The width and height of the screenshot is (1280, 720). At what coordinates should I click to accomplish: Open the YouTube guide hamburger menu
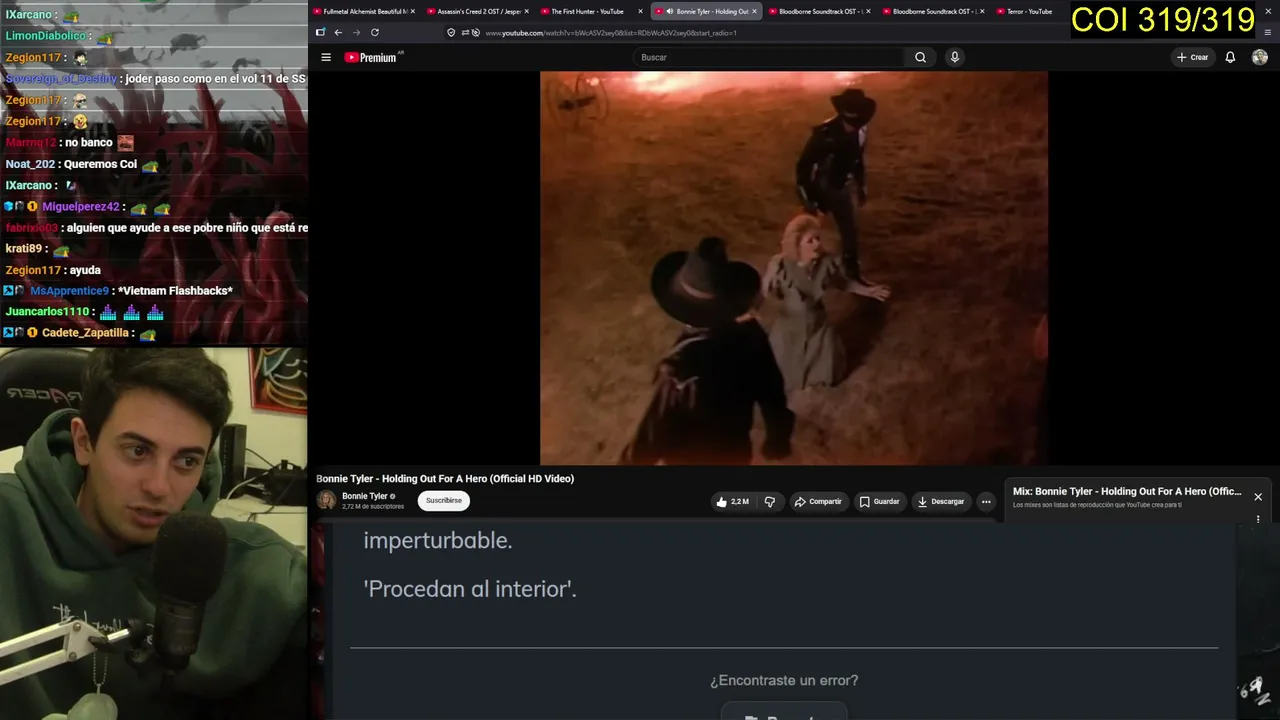(x=326, y=57)
